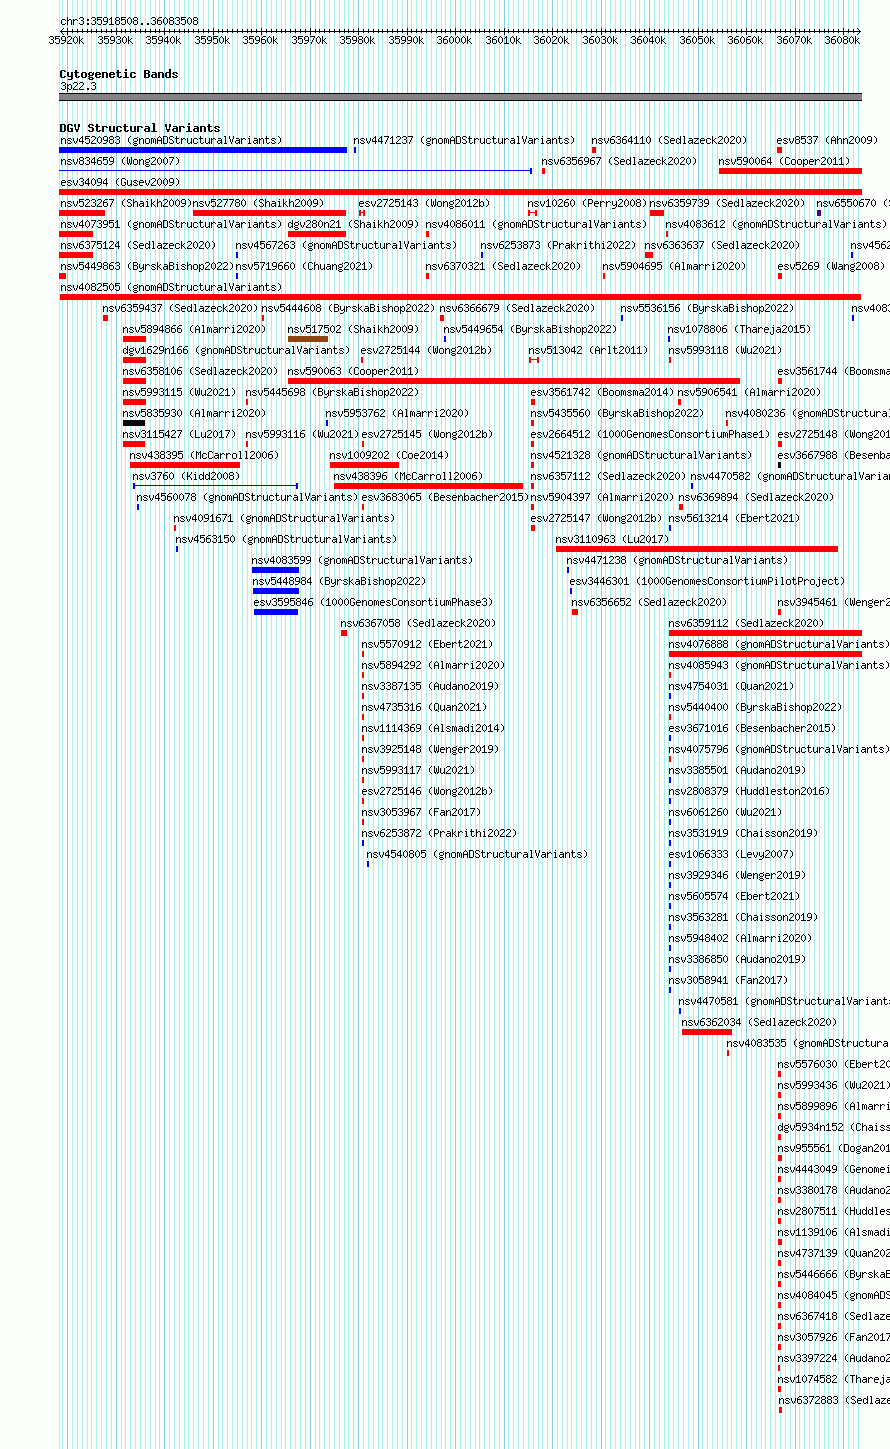
Task: Select the 35970k ruler tick label
Action: pos(309,40)
